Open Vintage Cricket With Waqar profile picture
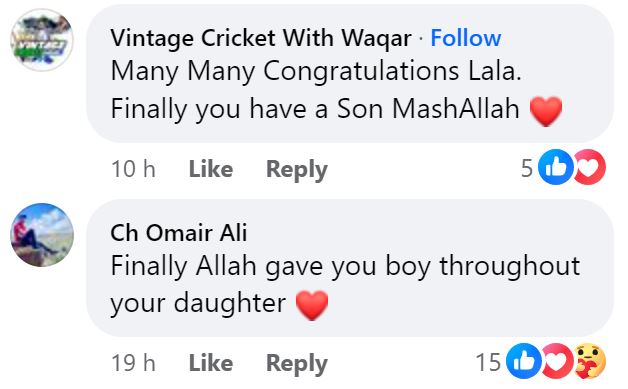628x389 pixels. [x=42, y=40]
